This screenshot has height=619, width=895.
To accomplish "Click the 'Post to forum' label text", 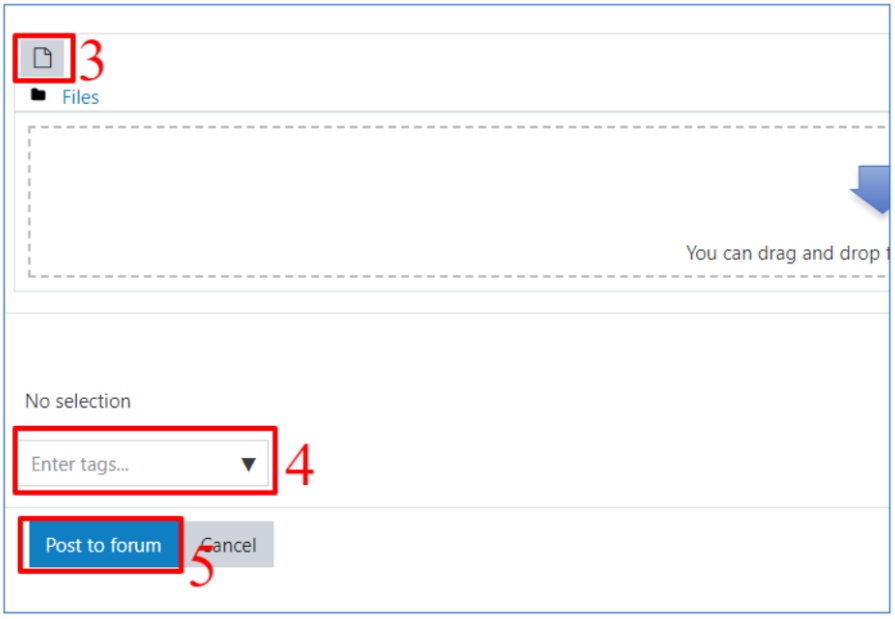I will [103, 545].
